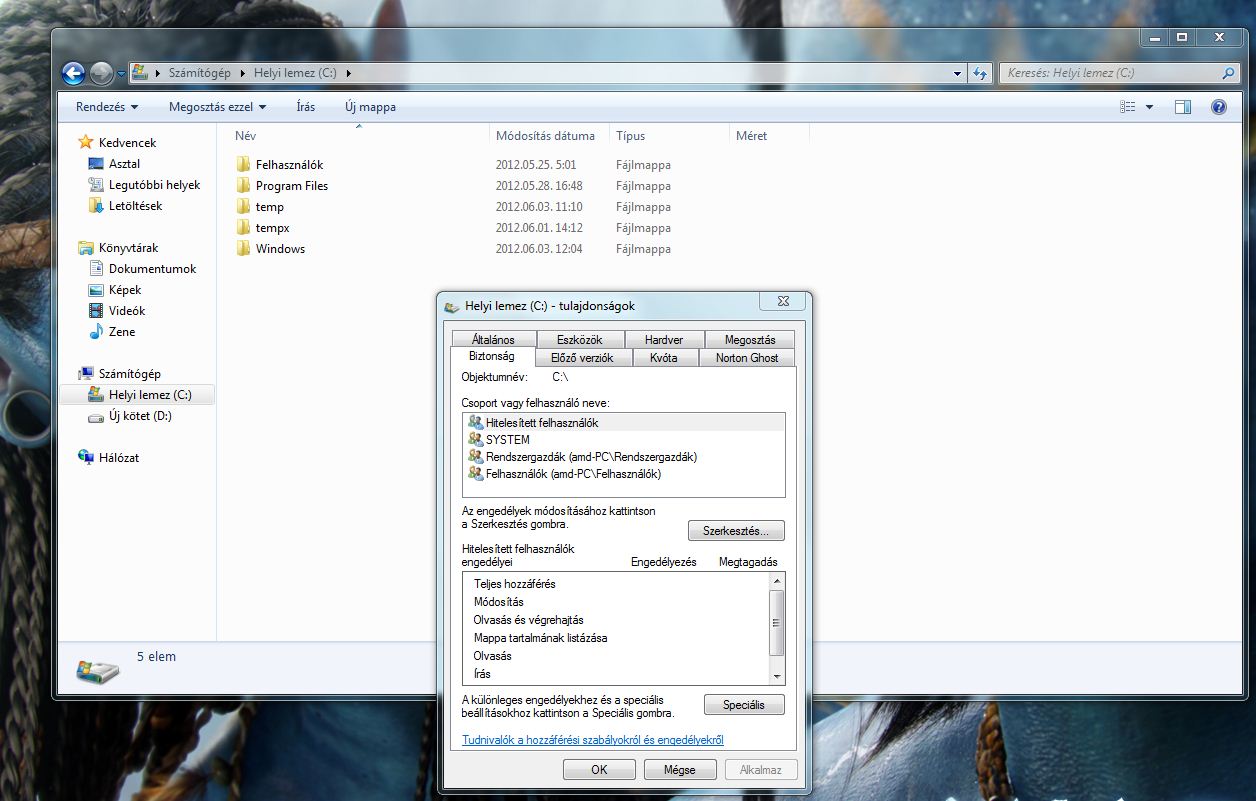
Task: Click the refresh icon beside the address bar
Action: click(980, 73)
